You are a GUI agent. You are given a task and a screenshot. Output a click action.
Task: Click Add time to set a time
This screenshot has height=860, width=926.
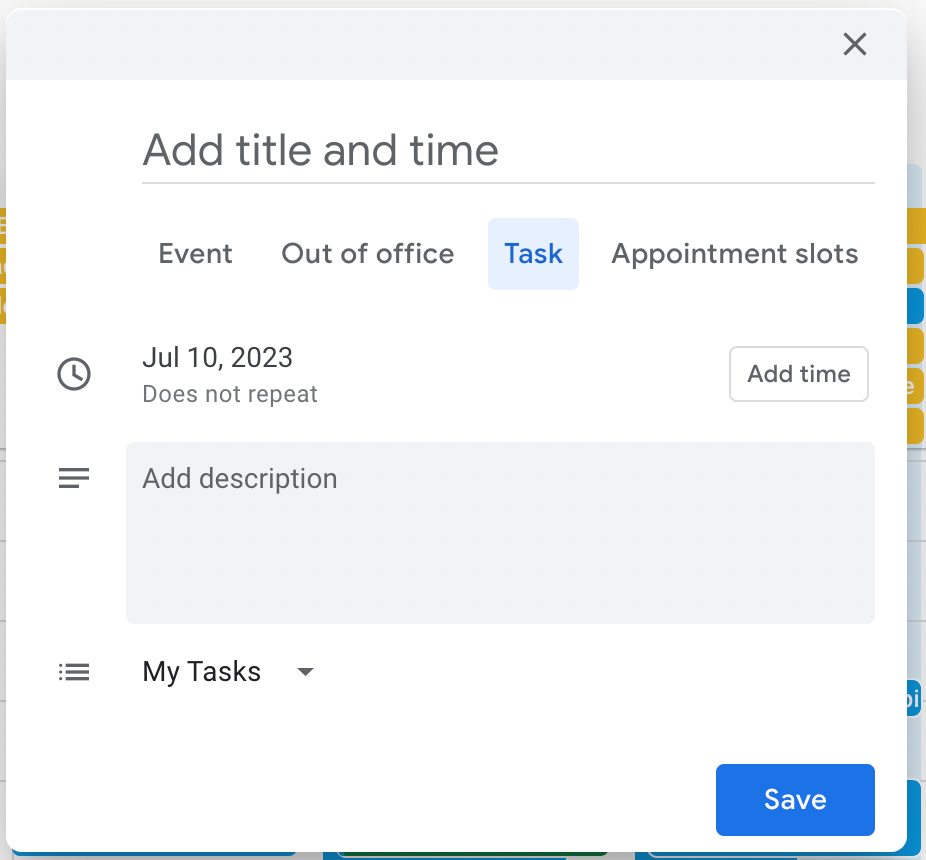click(798, 374)
